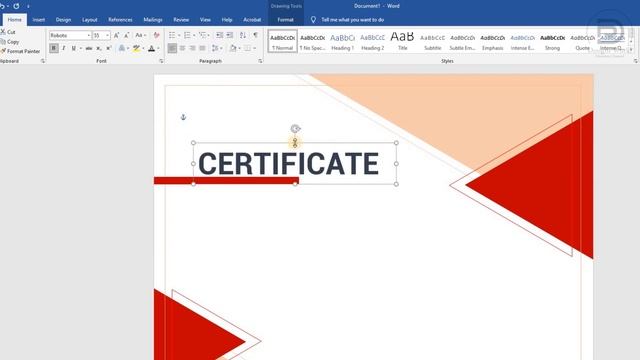Open the font size dropdown

(x=107, y=36)
